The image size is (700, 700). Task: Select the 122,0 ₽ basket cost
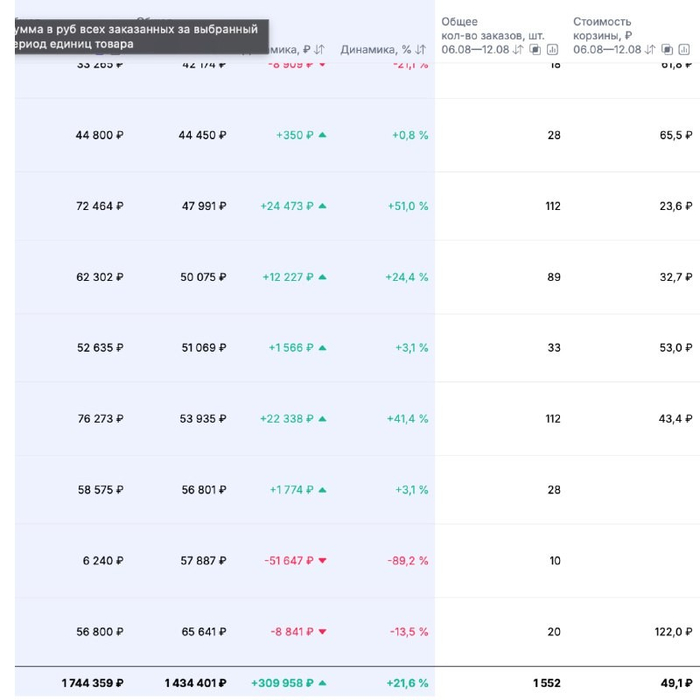673,632
